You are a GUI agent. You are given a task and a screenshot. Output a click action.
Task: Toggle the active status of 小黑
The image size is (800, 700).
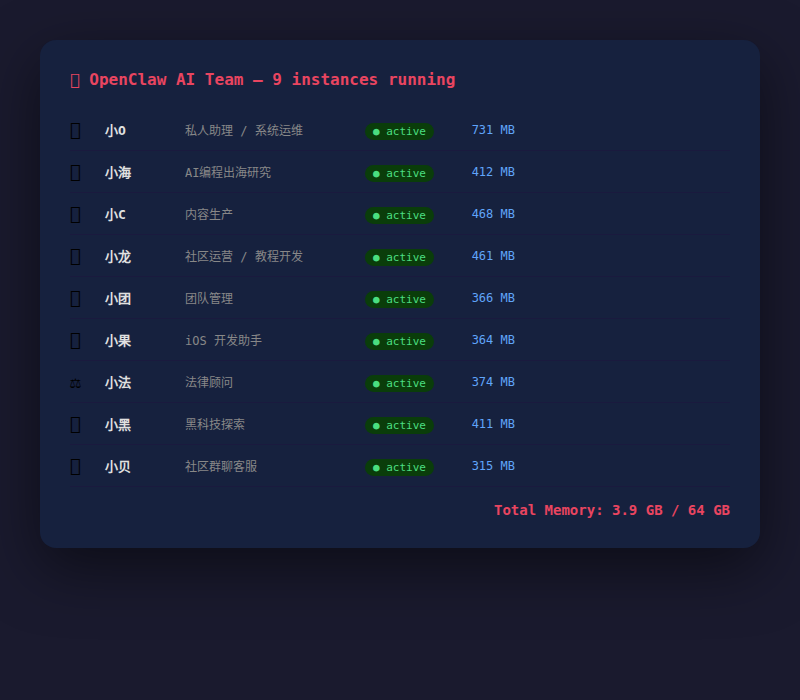click(399, 425)
